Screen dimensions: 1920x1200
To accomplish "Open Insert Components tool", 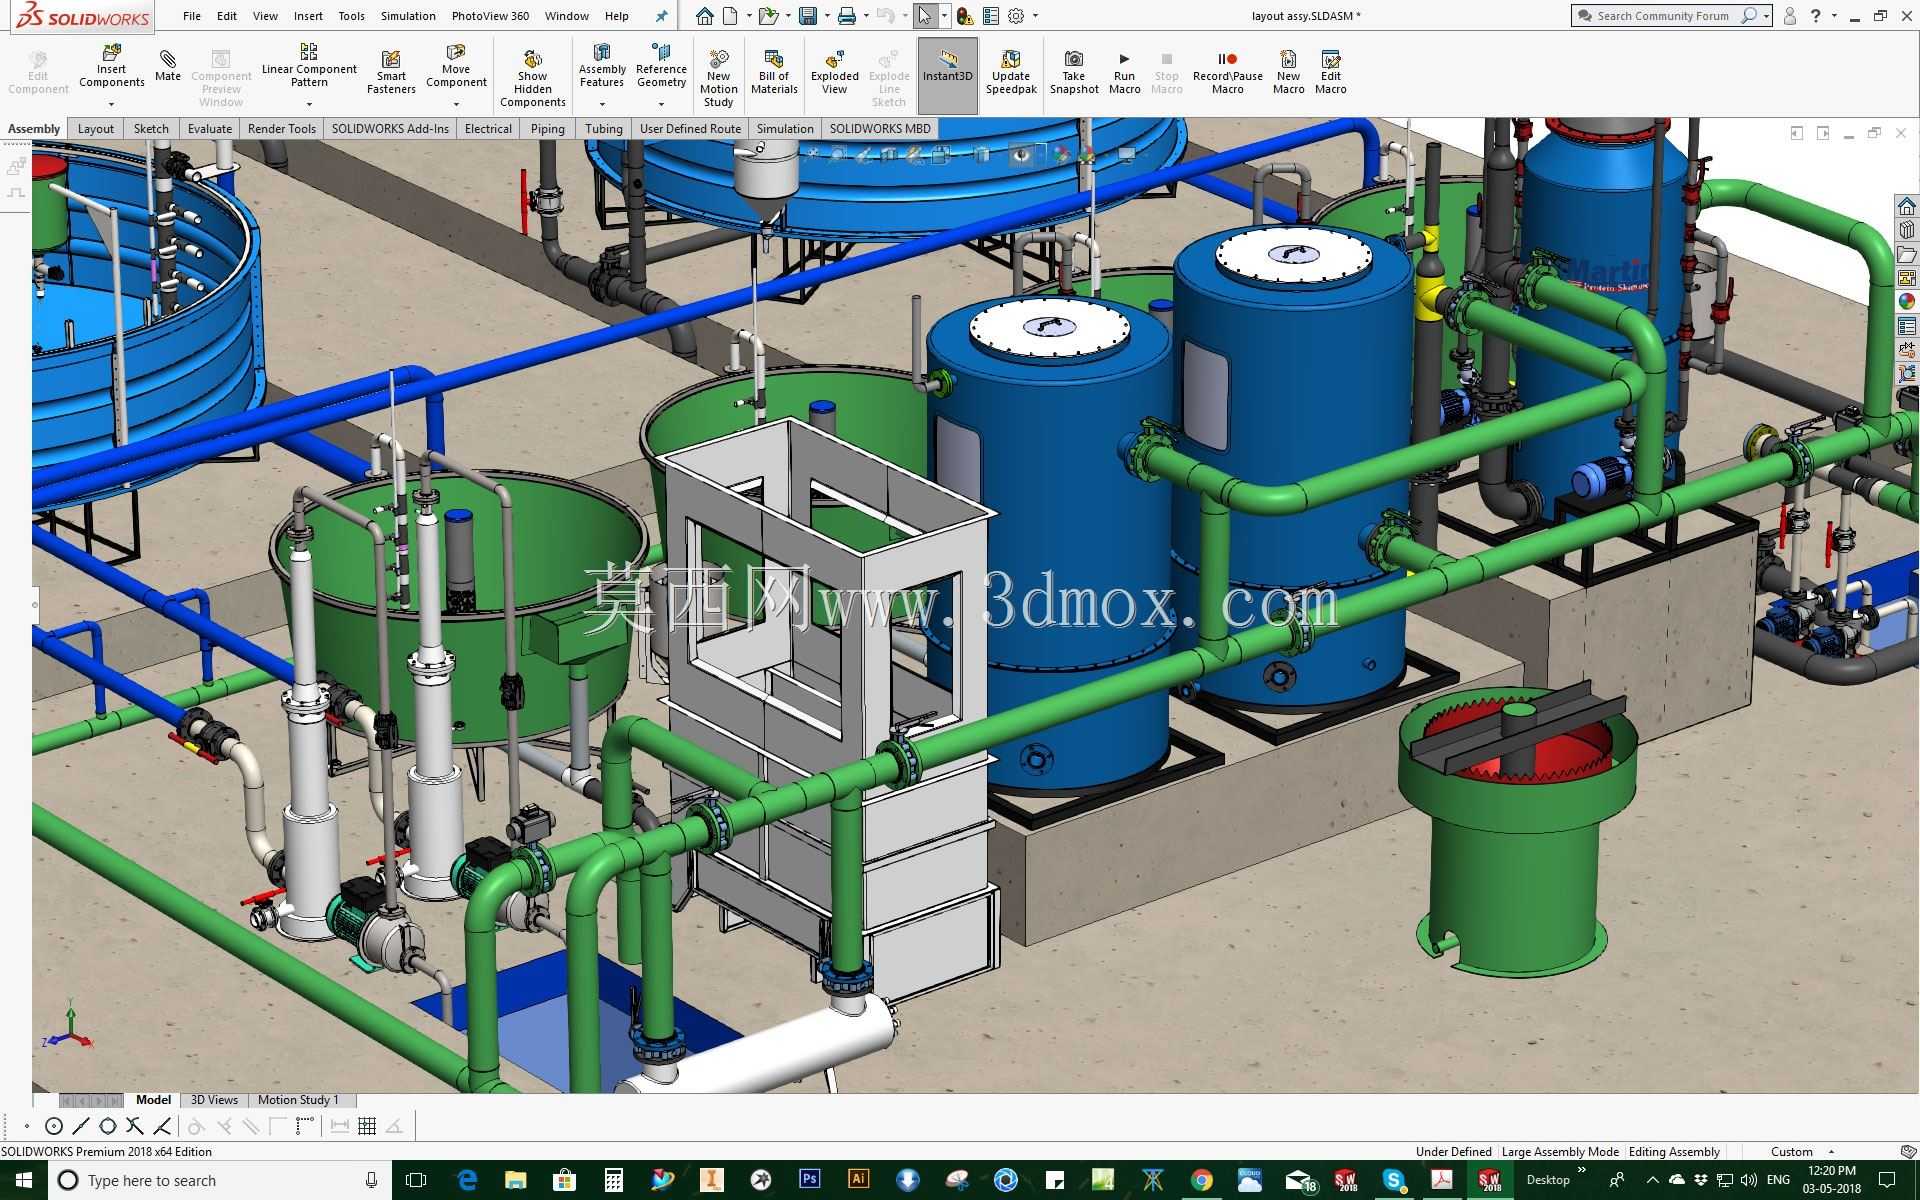I will [x=111, y=67].
